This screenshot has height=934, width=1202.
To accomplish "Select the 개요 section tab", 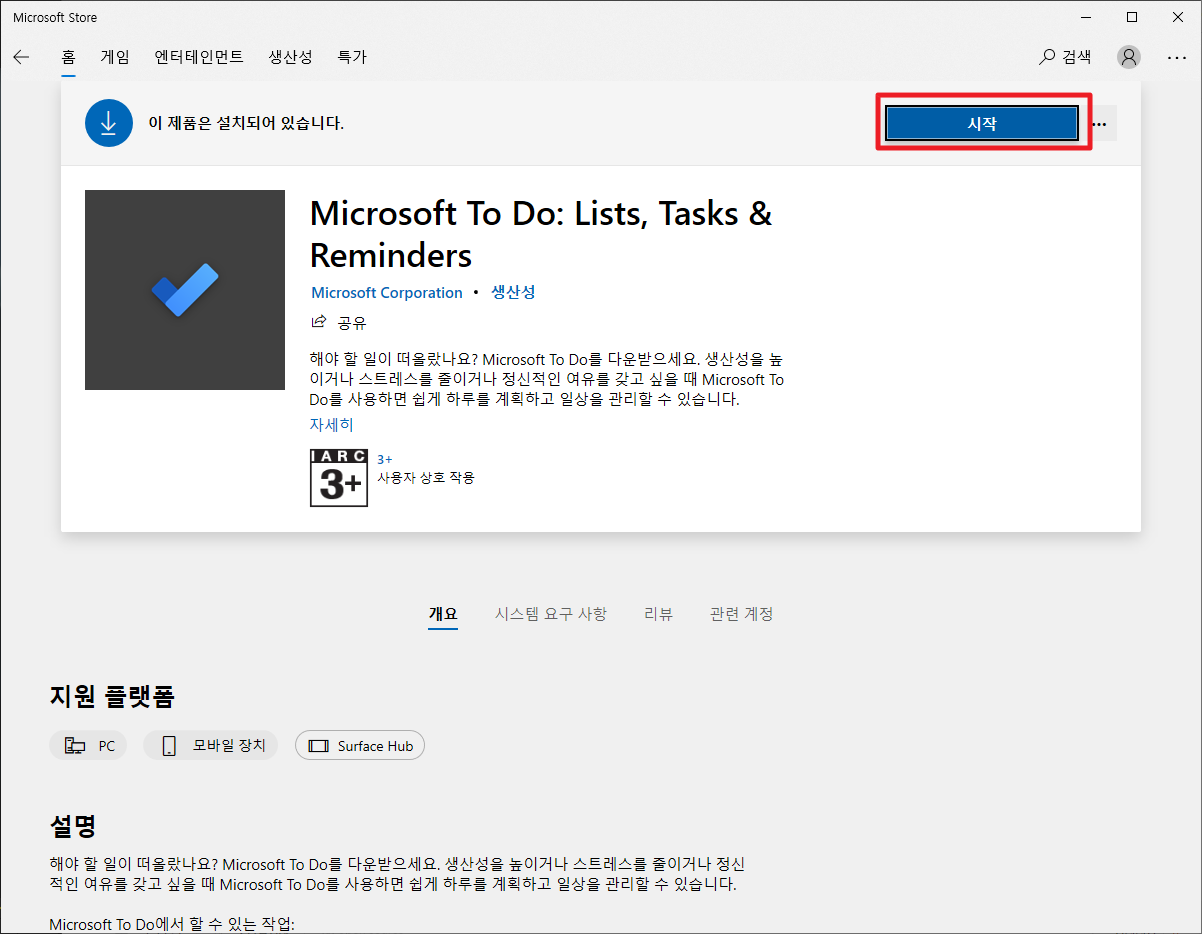I will 443,614.
